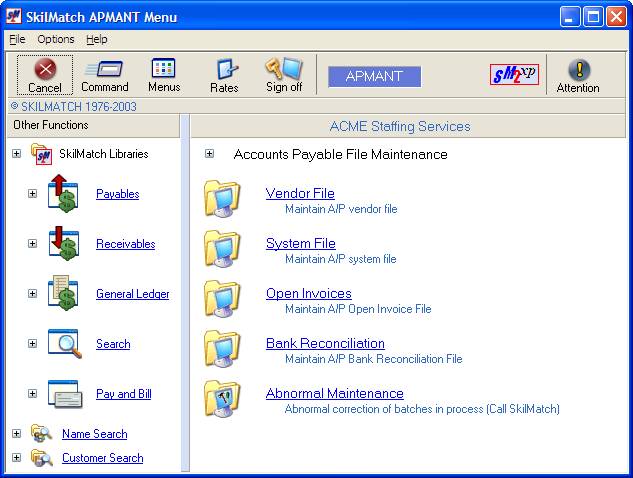This screenshot has height=478, width=633.
Task: Click 'Maintain A/P vendor file' description
Action: click(341, 209)
